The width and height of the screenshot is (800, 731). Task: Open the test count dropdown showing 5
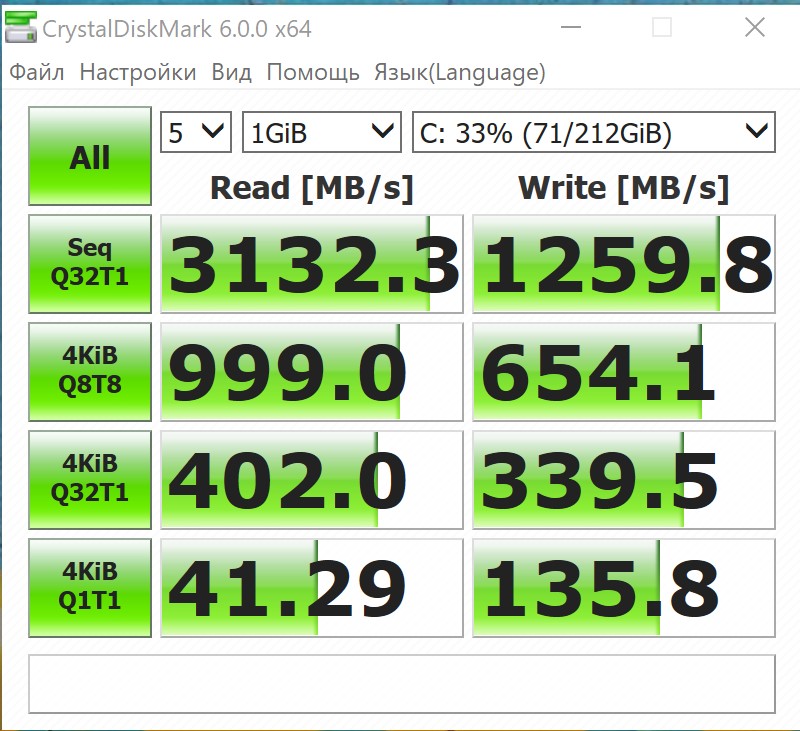pyautogui.click(x=196, y=132)
